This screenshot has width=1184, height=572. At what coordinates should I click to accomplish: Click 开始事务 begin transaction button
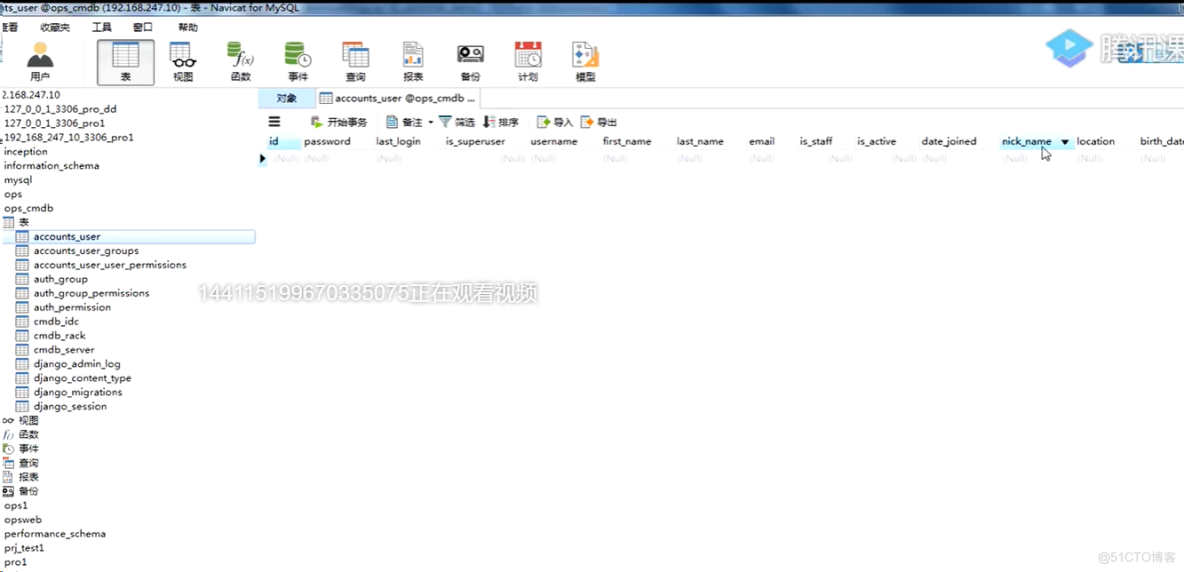pos(339,122)
